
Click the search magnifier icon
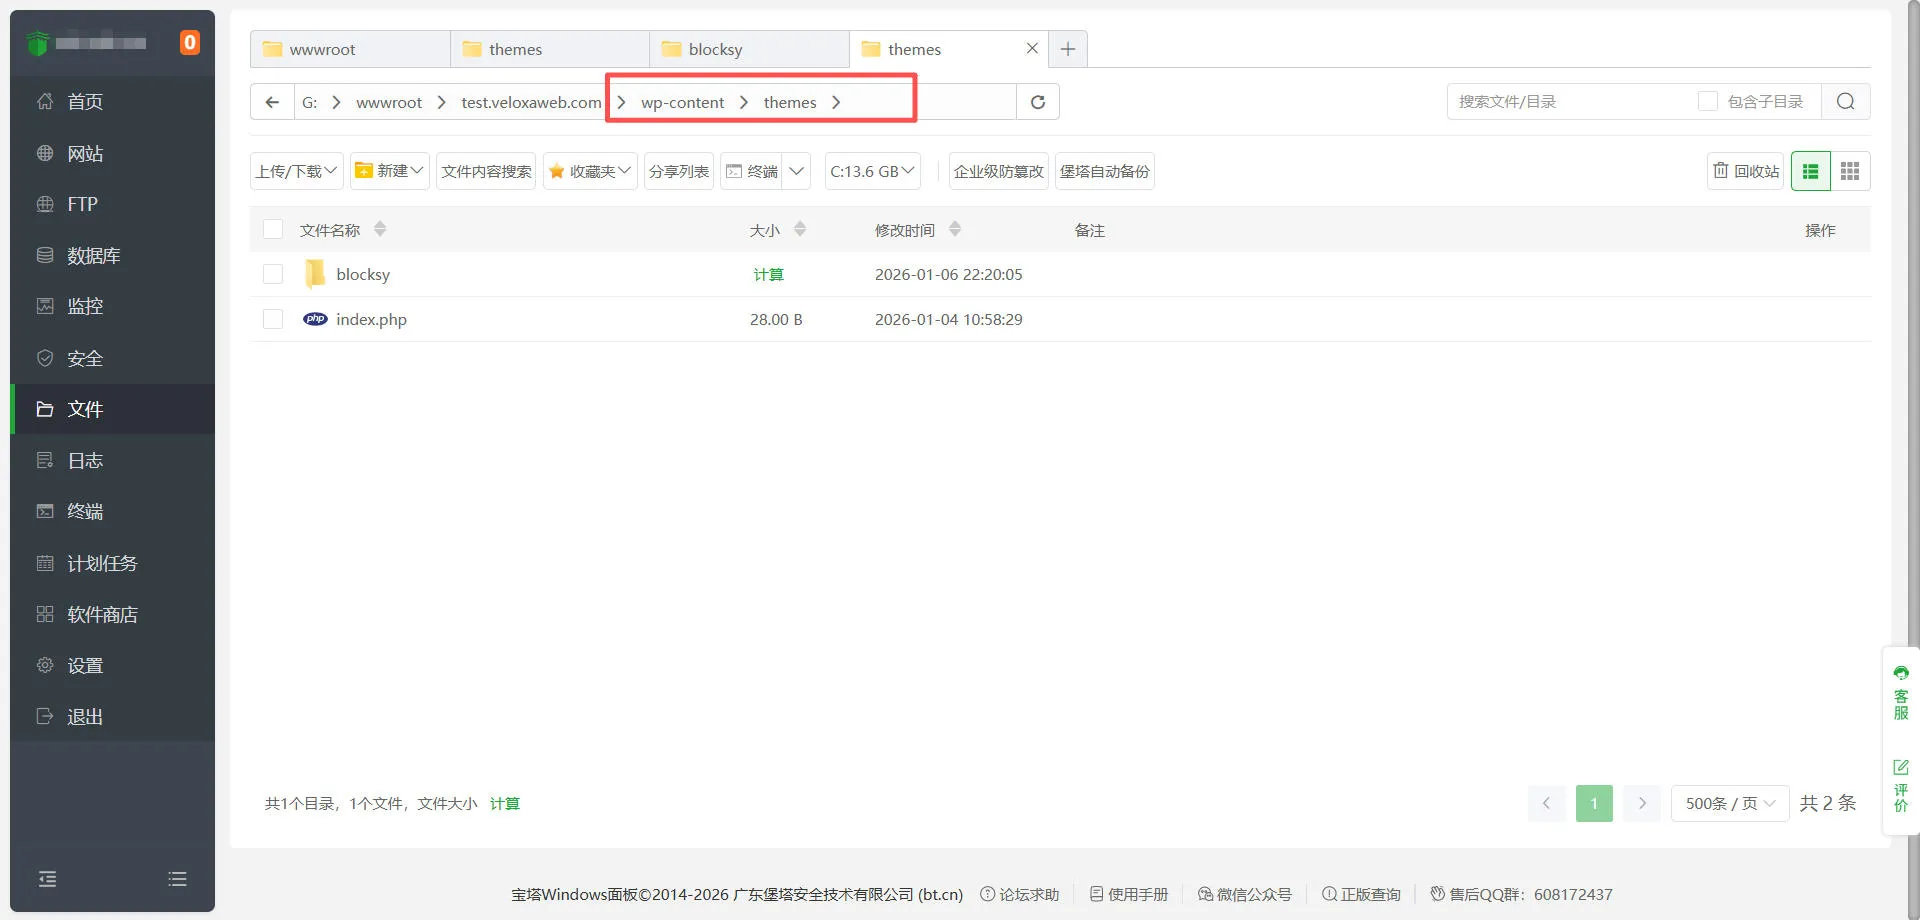coord(1845,101)
